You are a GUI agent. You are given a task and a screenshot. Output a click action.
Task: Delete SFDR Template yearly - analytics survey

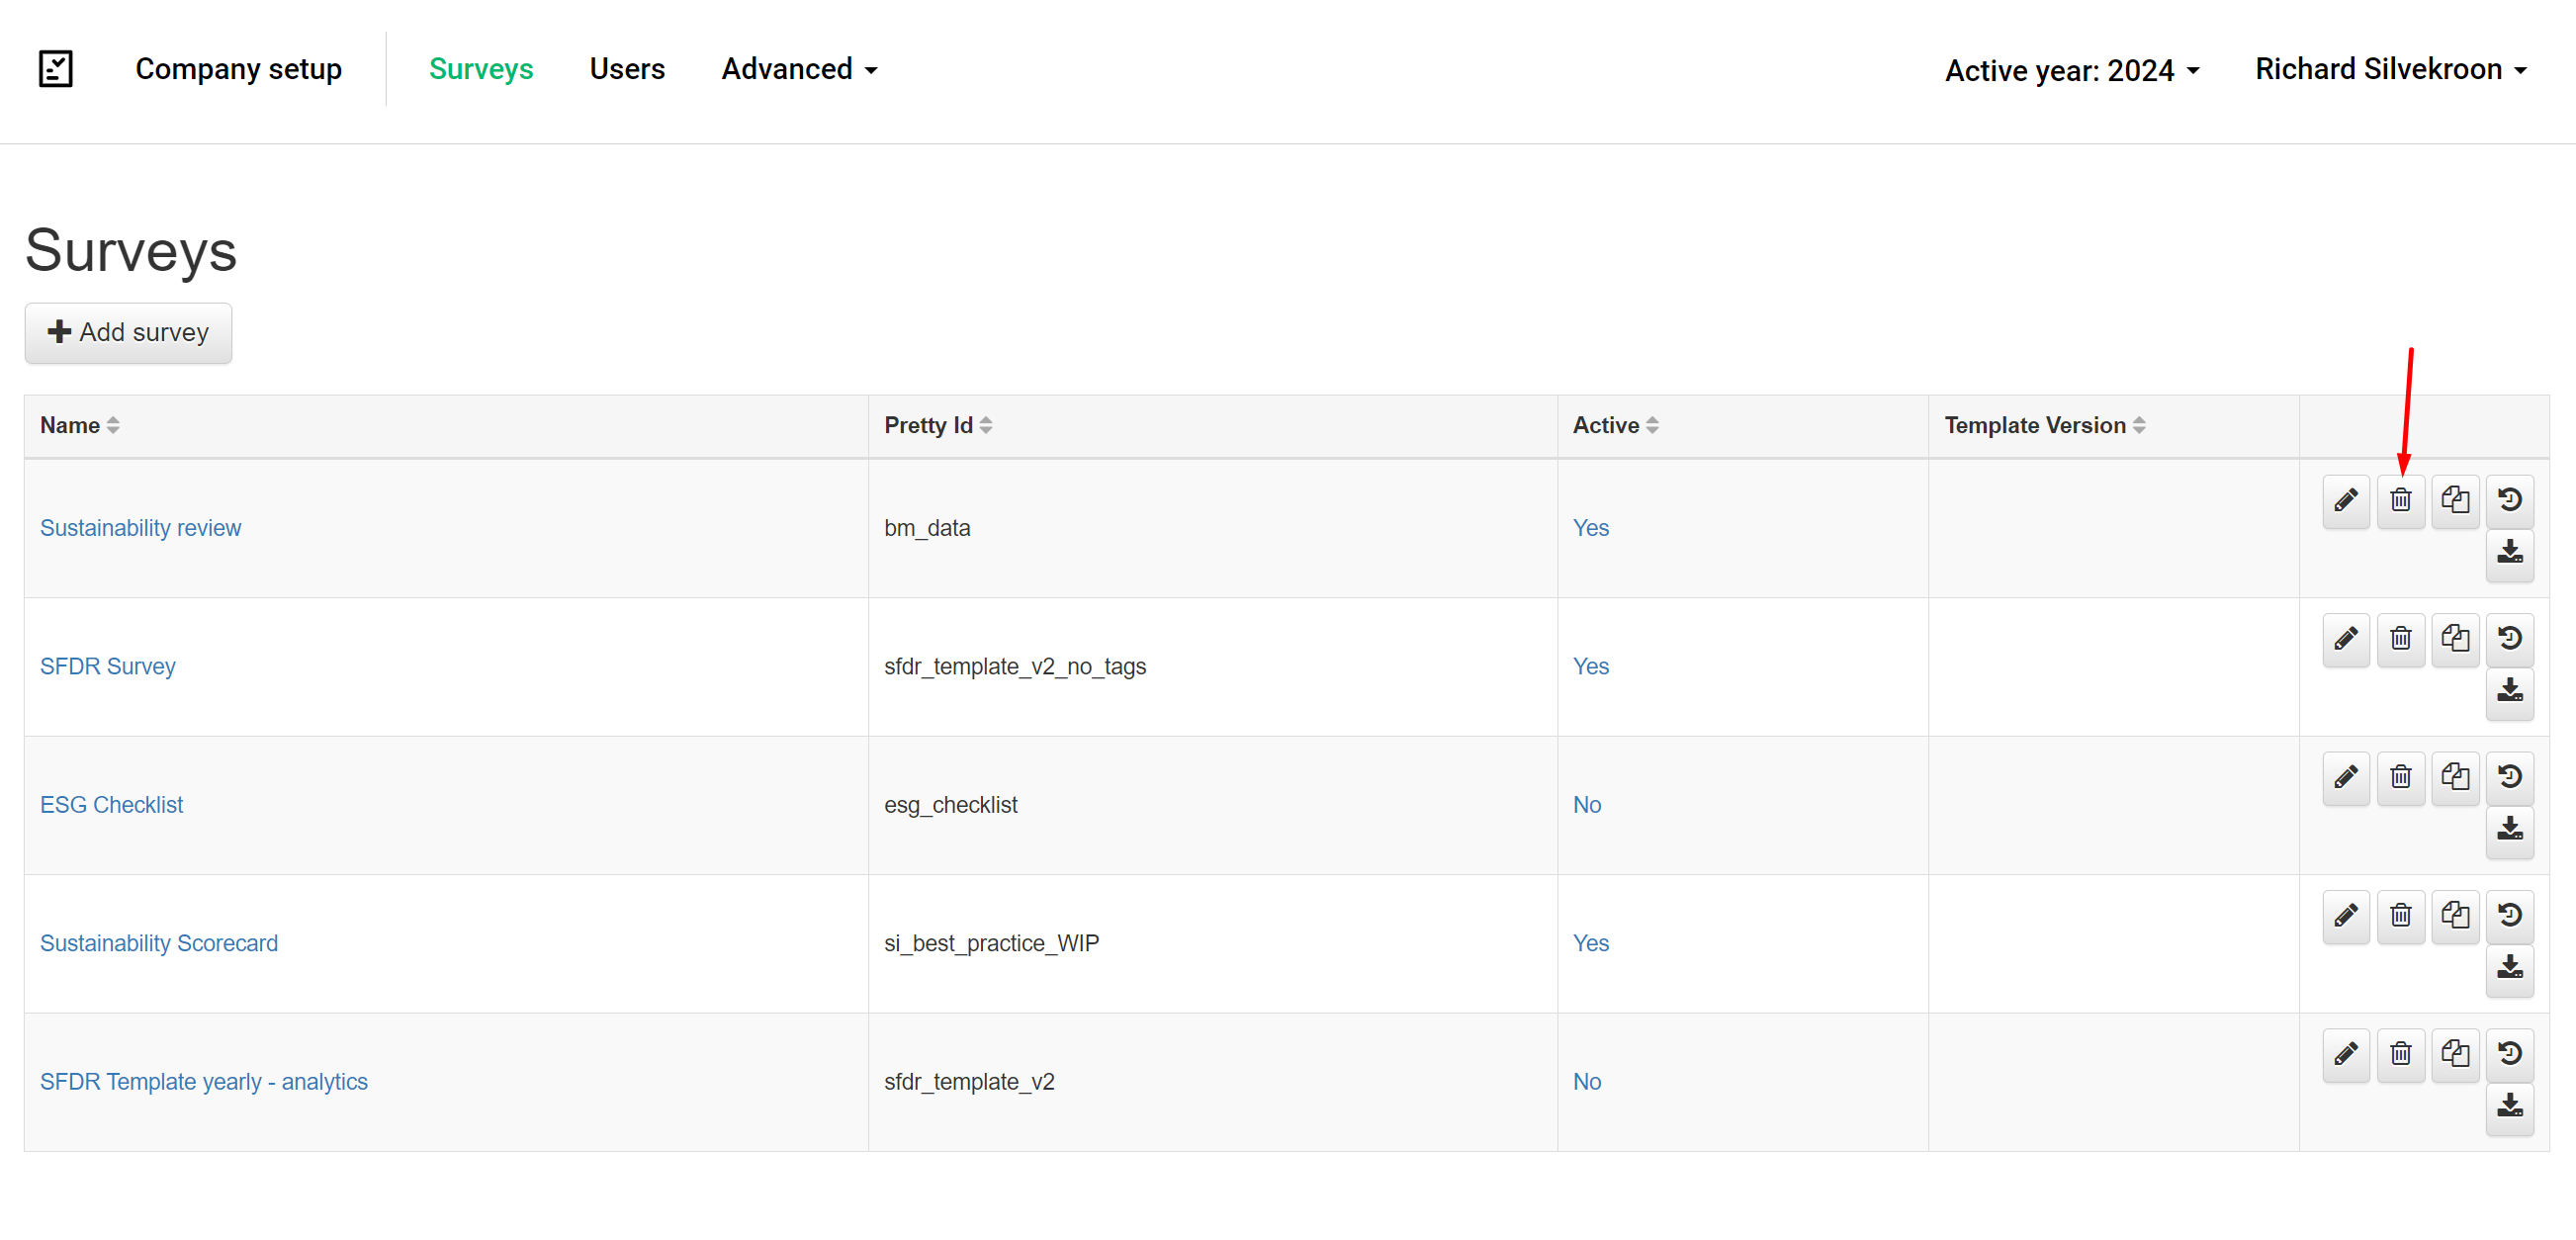coord(2400,1054)
